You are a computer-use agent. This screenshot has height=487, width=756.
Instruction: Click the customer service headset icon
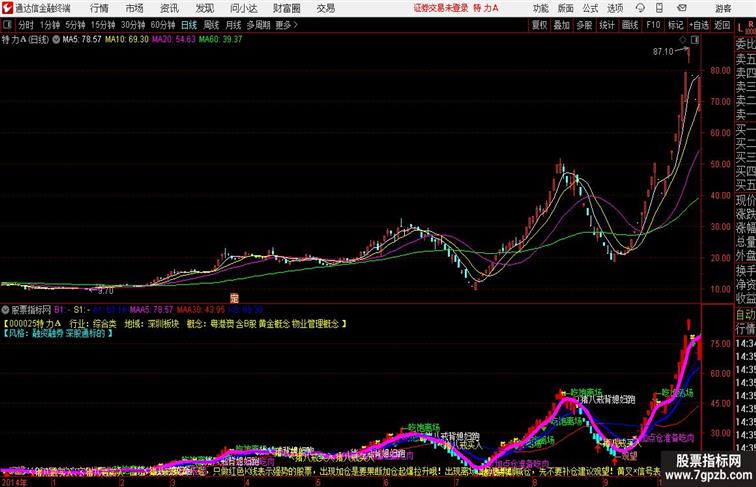tap(640, 8)
